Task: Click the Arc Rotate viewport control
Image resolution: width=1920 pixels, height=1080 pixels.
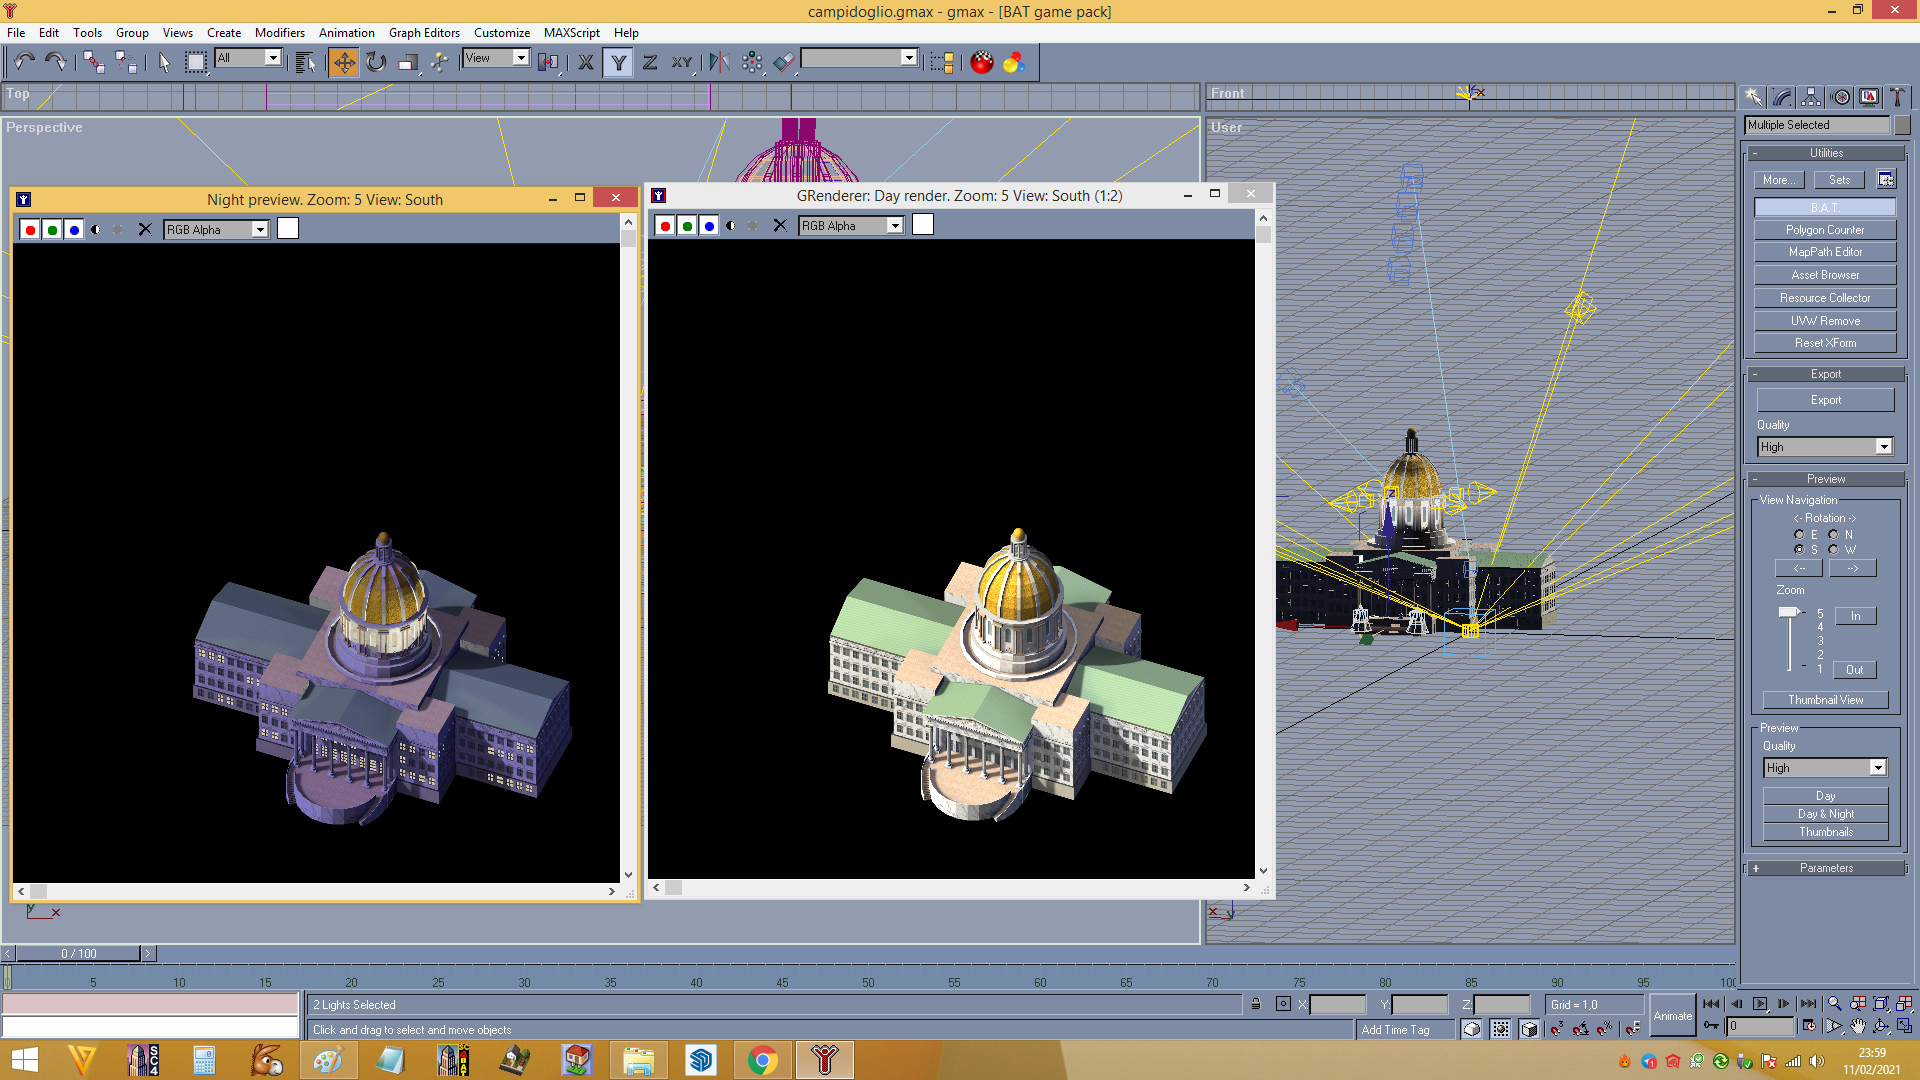Action: point(1881,1026)
